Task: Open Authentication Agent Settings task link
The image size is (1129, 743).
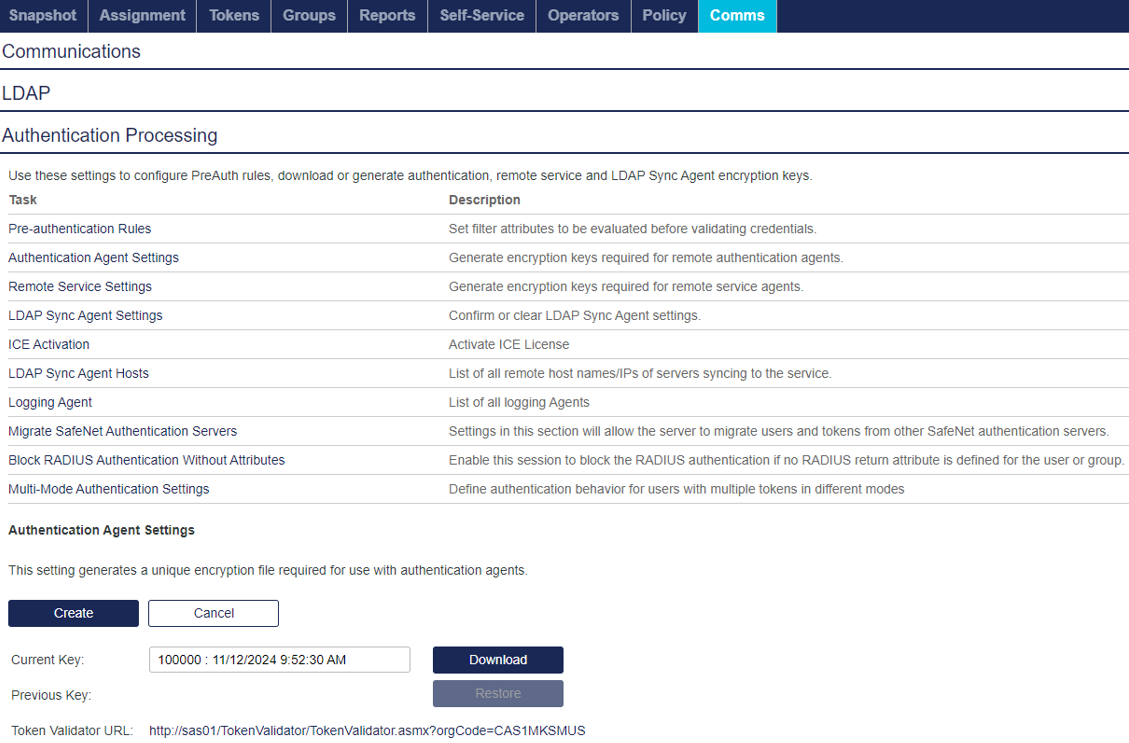Action: click(x=94, y=258)
